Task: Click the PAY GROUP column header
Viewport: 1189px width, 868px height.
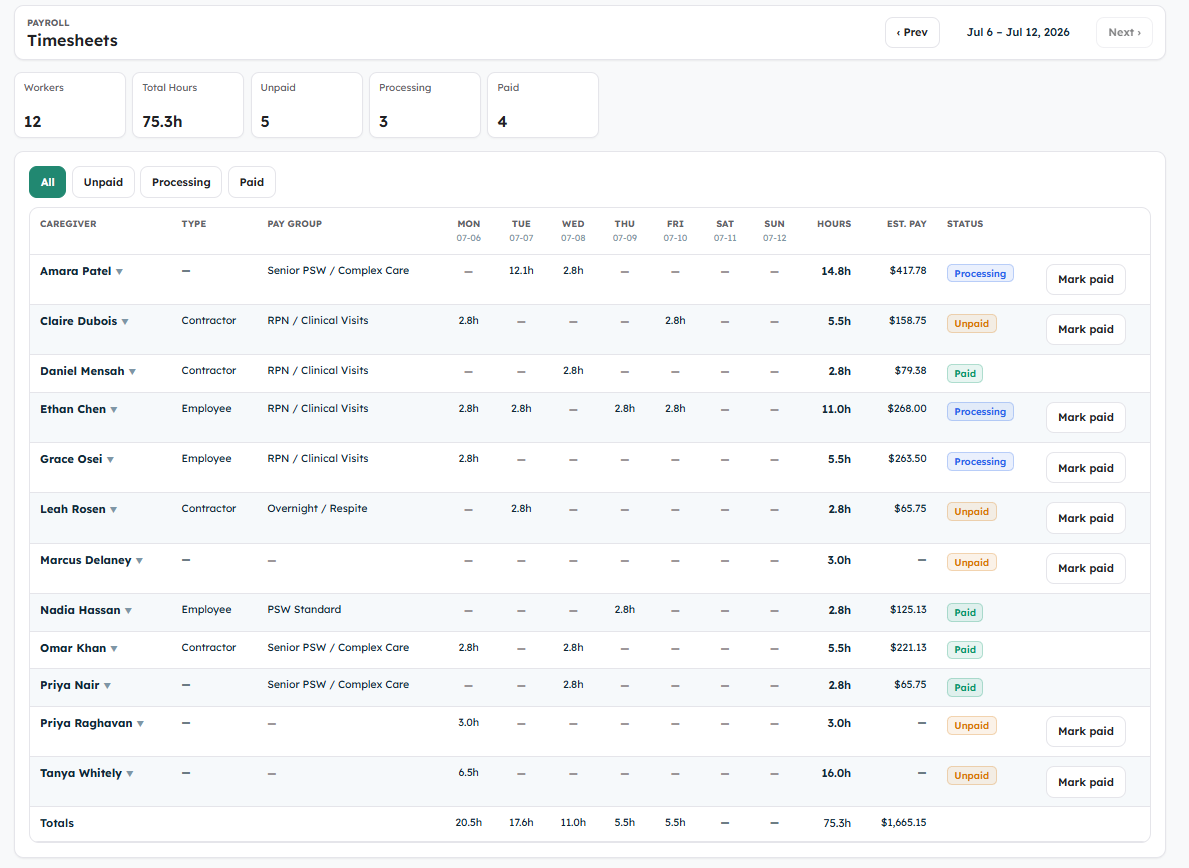Action: pos(294,224)
